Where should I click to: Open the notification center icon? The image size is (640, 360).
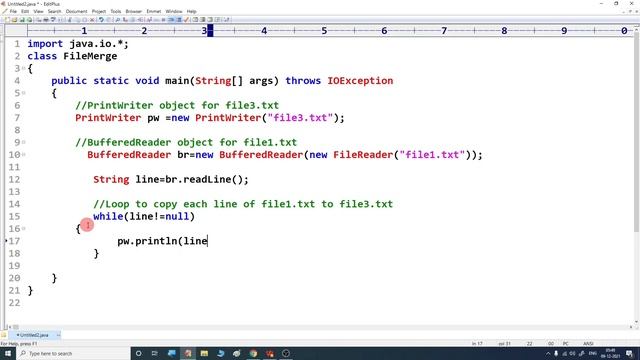coord(629,353)
